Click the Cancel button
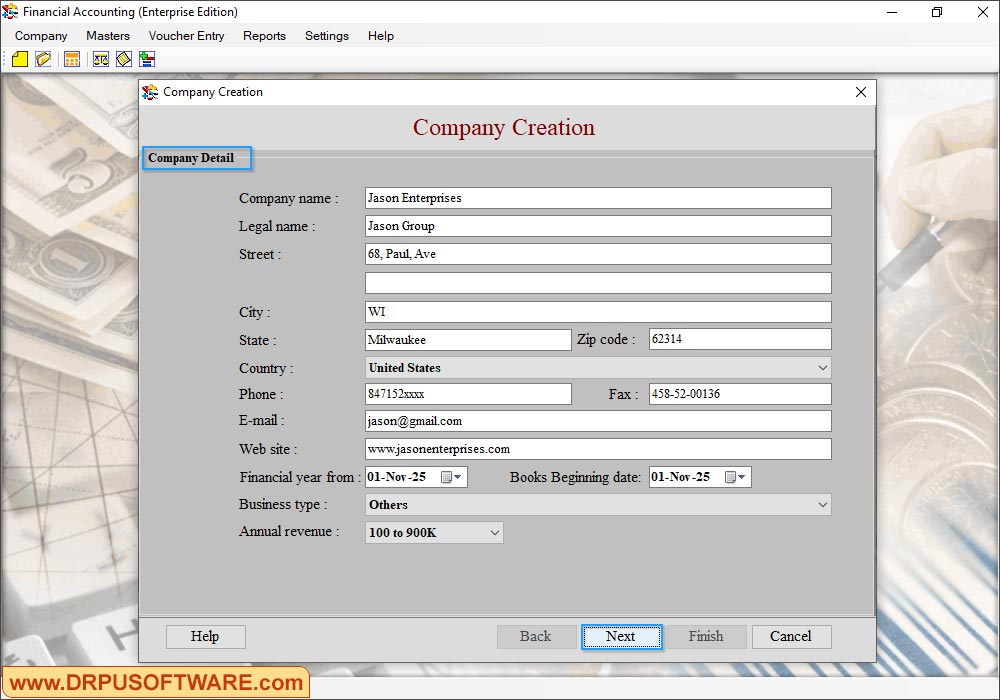 791,636
